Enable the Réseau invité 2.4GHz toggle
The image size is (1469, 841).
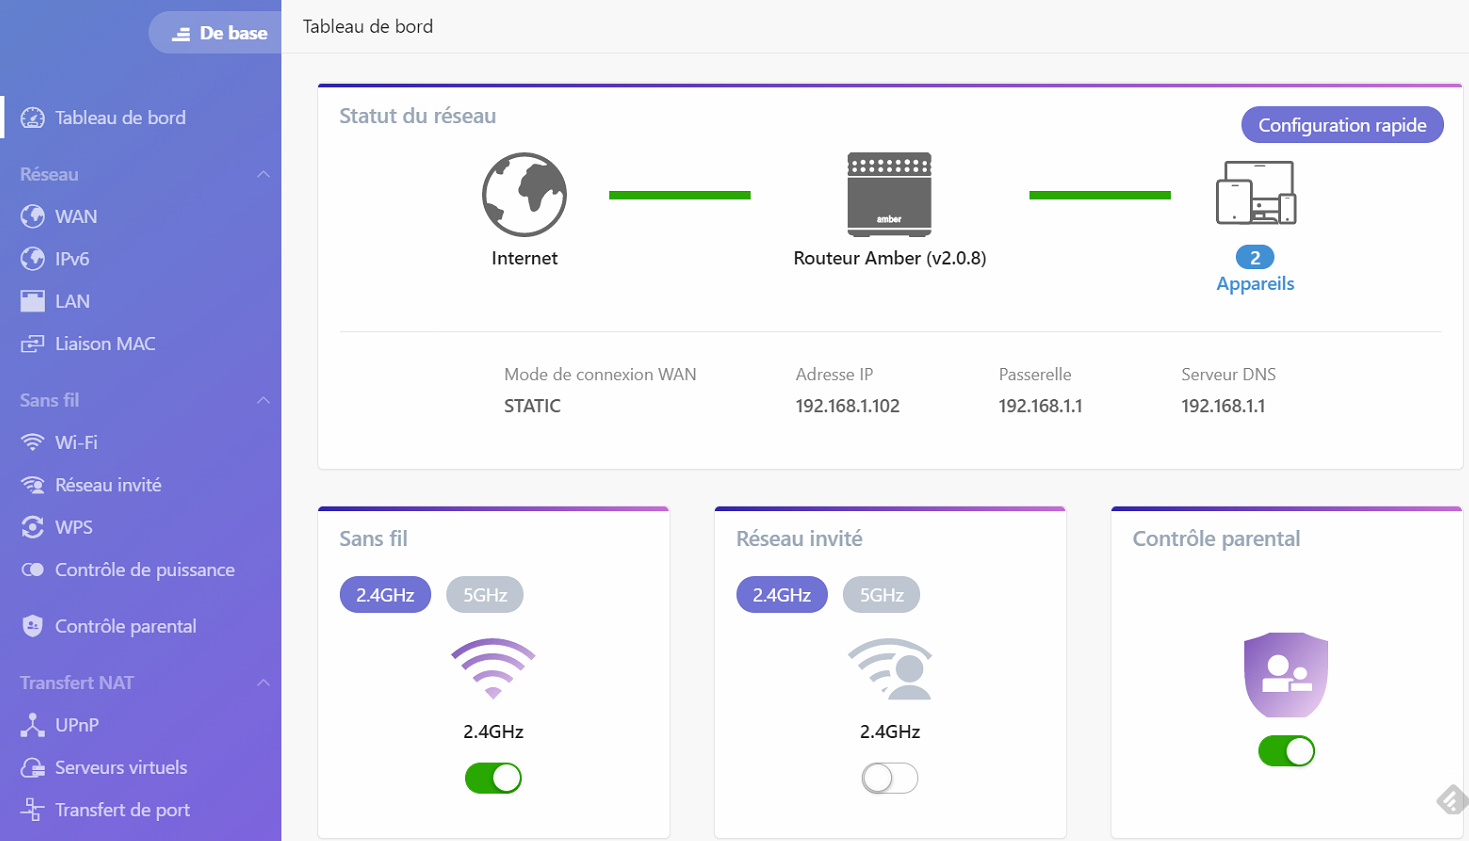pos(890,778)
